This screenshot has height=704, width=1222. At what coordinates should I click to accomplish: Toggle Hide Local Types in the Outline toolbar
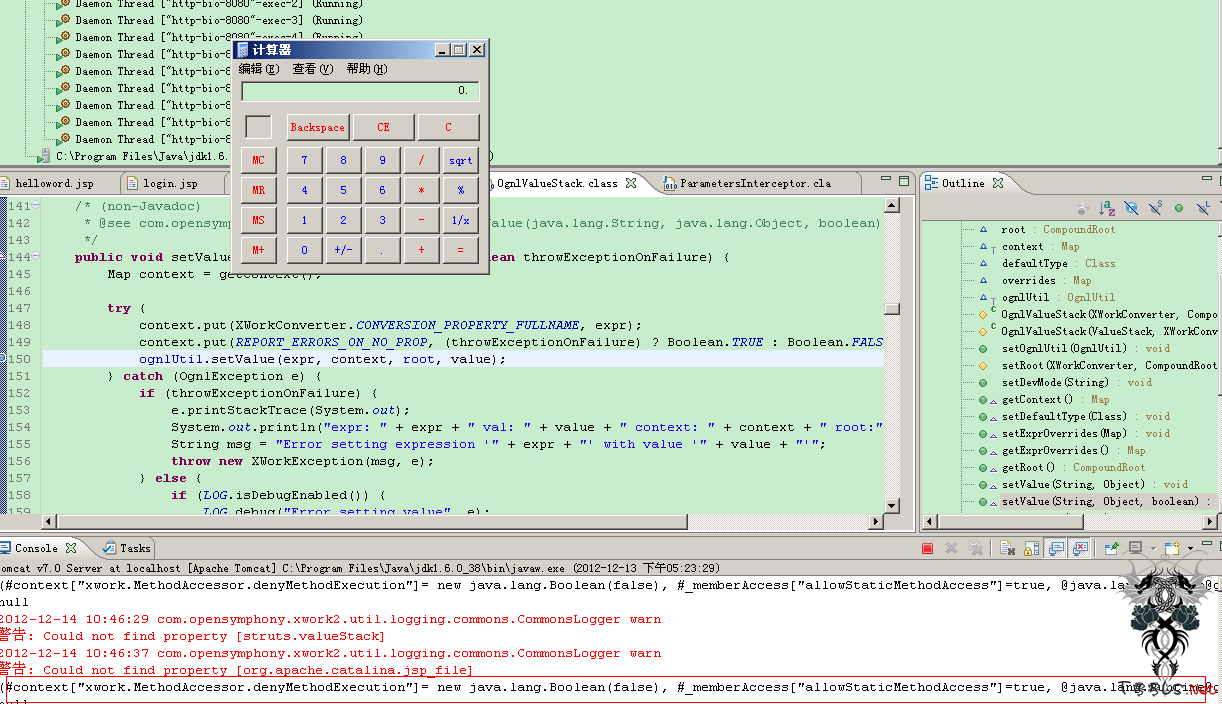(x=1203, y=208)
